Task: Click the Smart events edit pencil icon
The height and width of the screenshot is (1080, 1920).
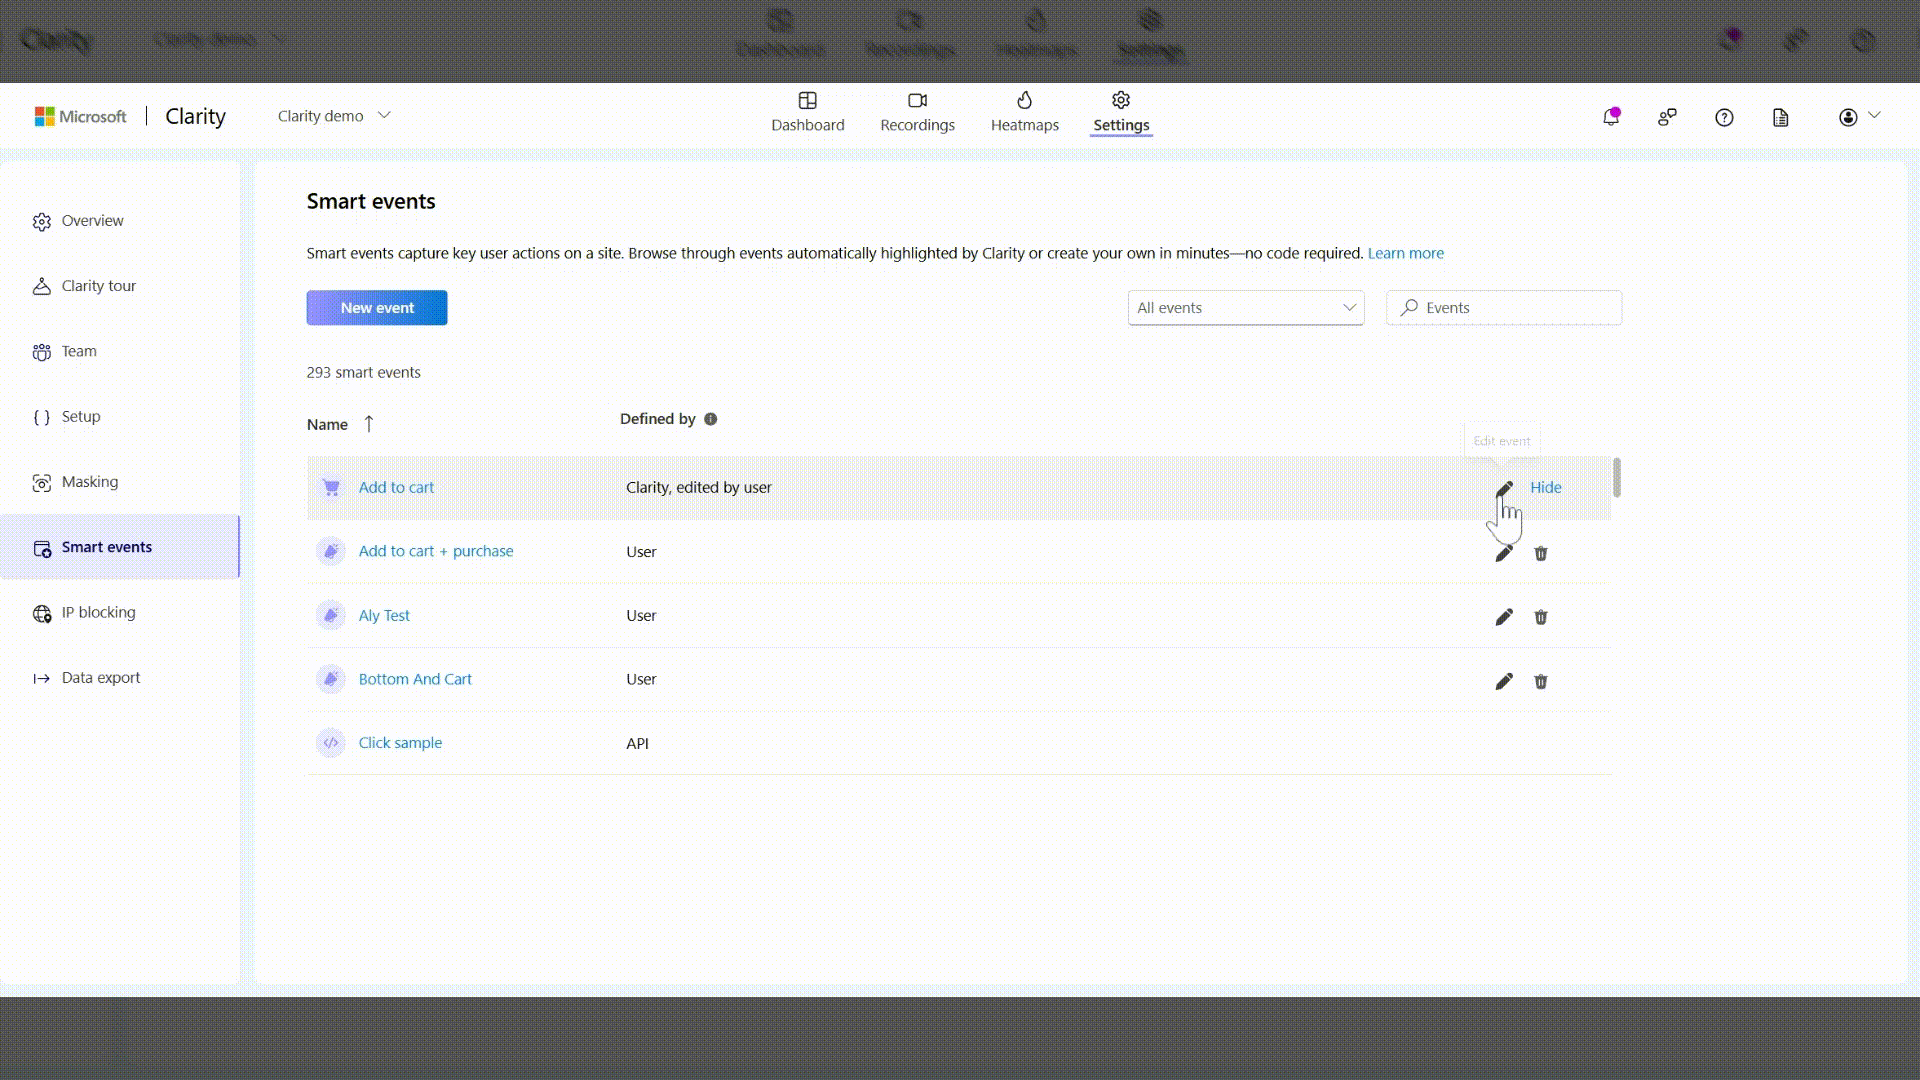Action: click(x=1502, y=487)
